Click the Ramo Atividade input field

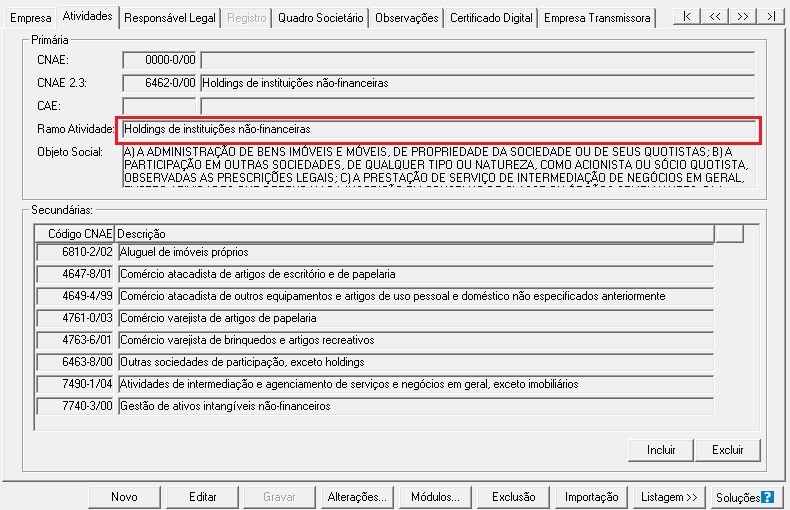(439, 130)
